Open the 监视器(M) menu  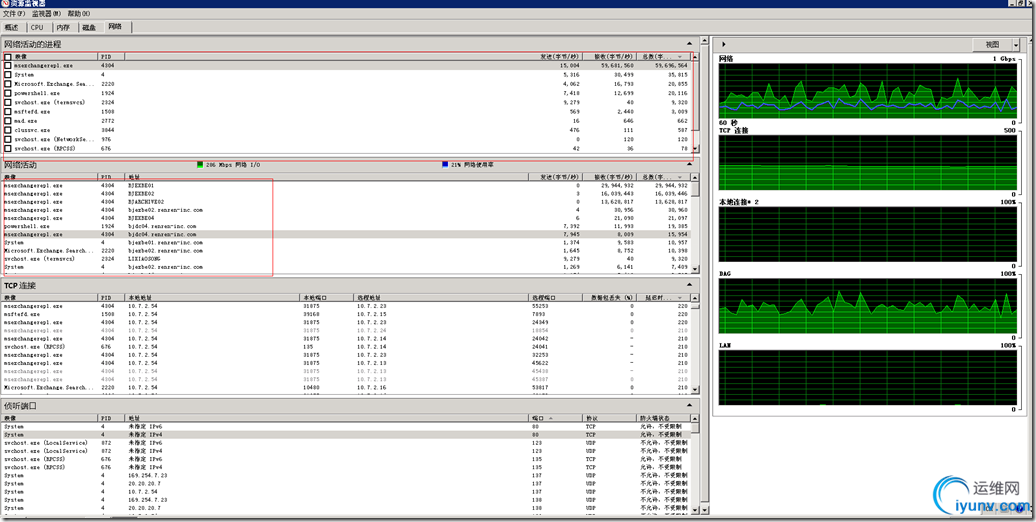coord(46,13)
